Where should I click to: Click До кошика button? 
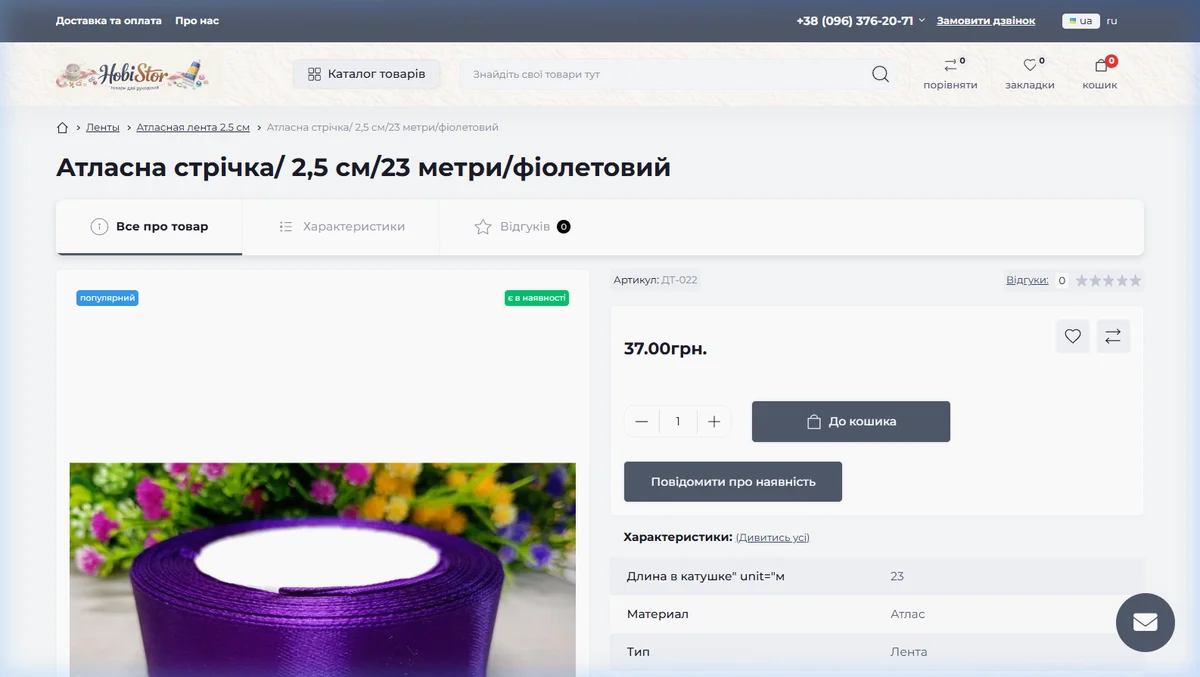(x=851, y=422)
